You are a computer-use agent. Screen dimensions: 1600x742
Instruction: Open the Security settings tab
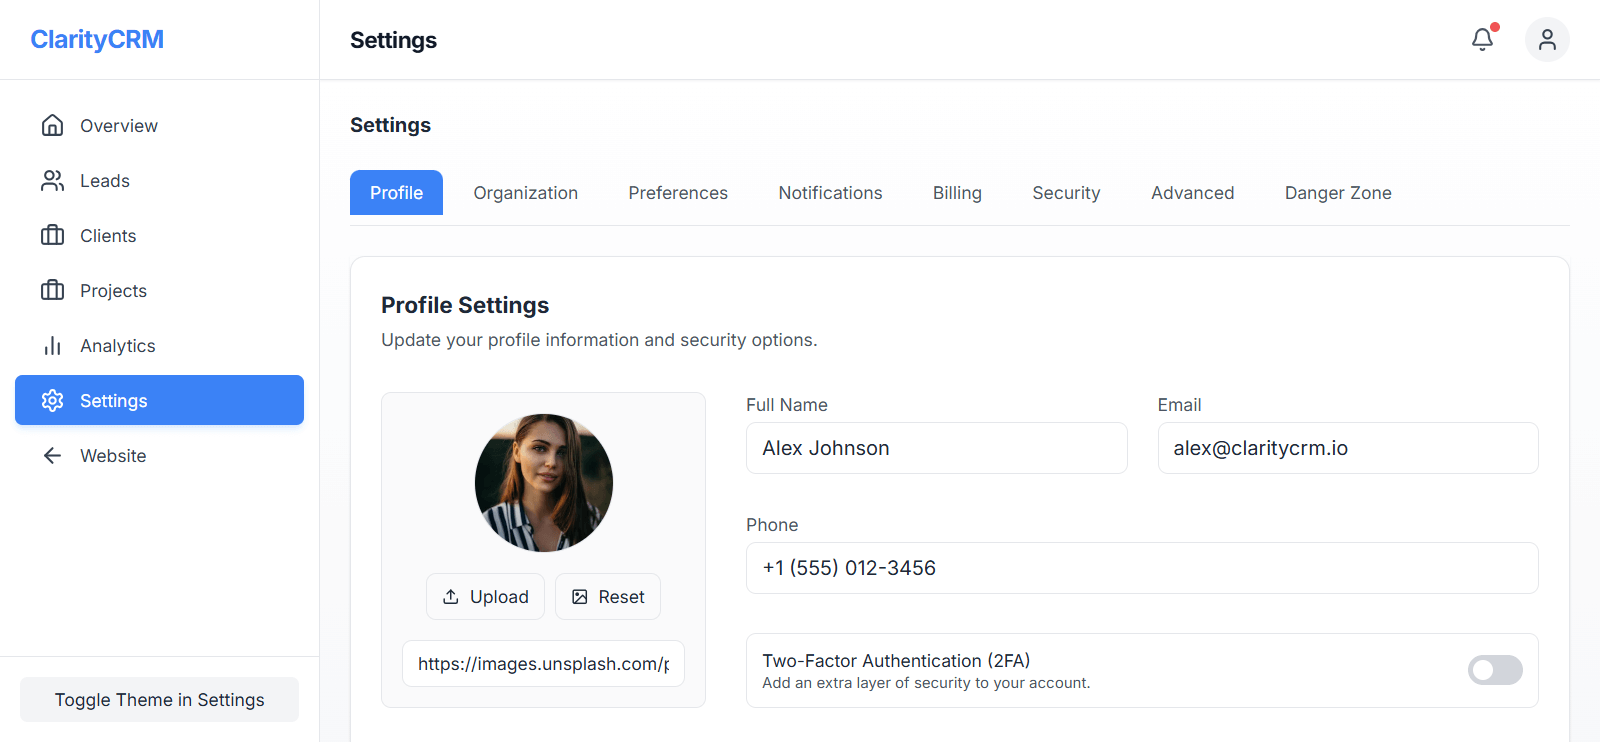[1066, 193]
